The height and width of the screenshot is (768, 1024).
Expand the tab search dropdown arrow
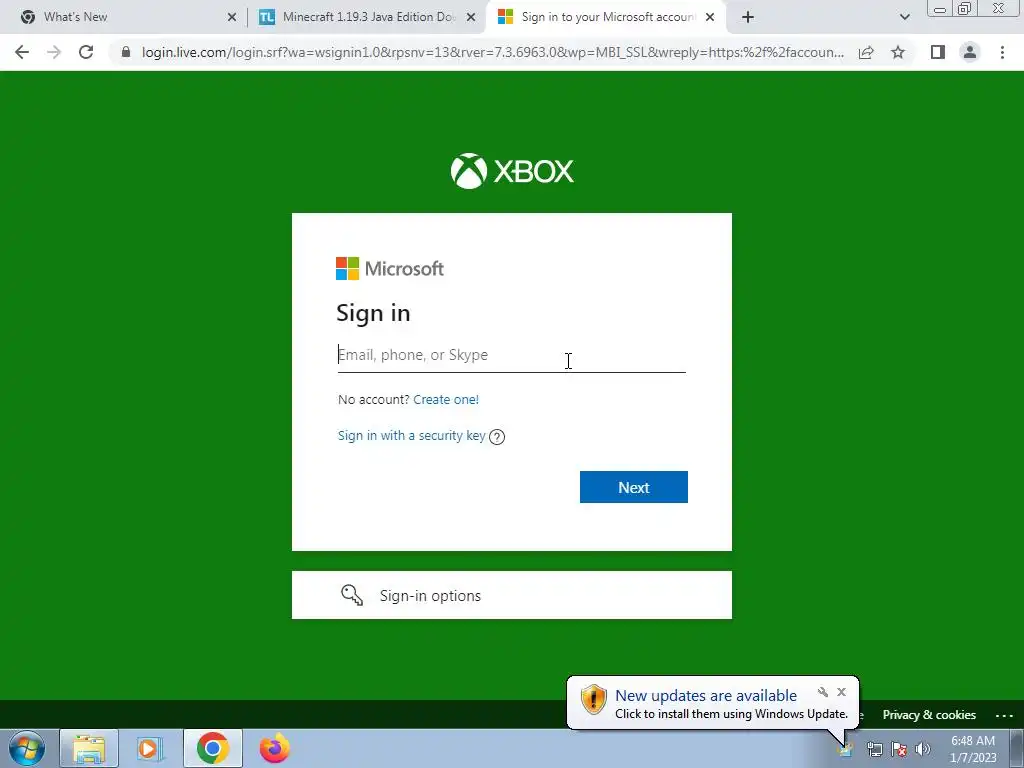[904, 17]
